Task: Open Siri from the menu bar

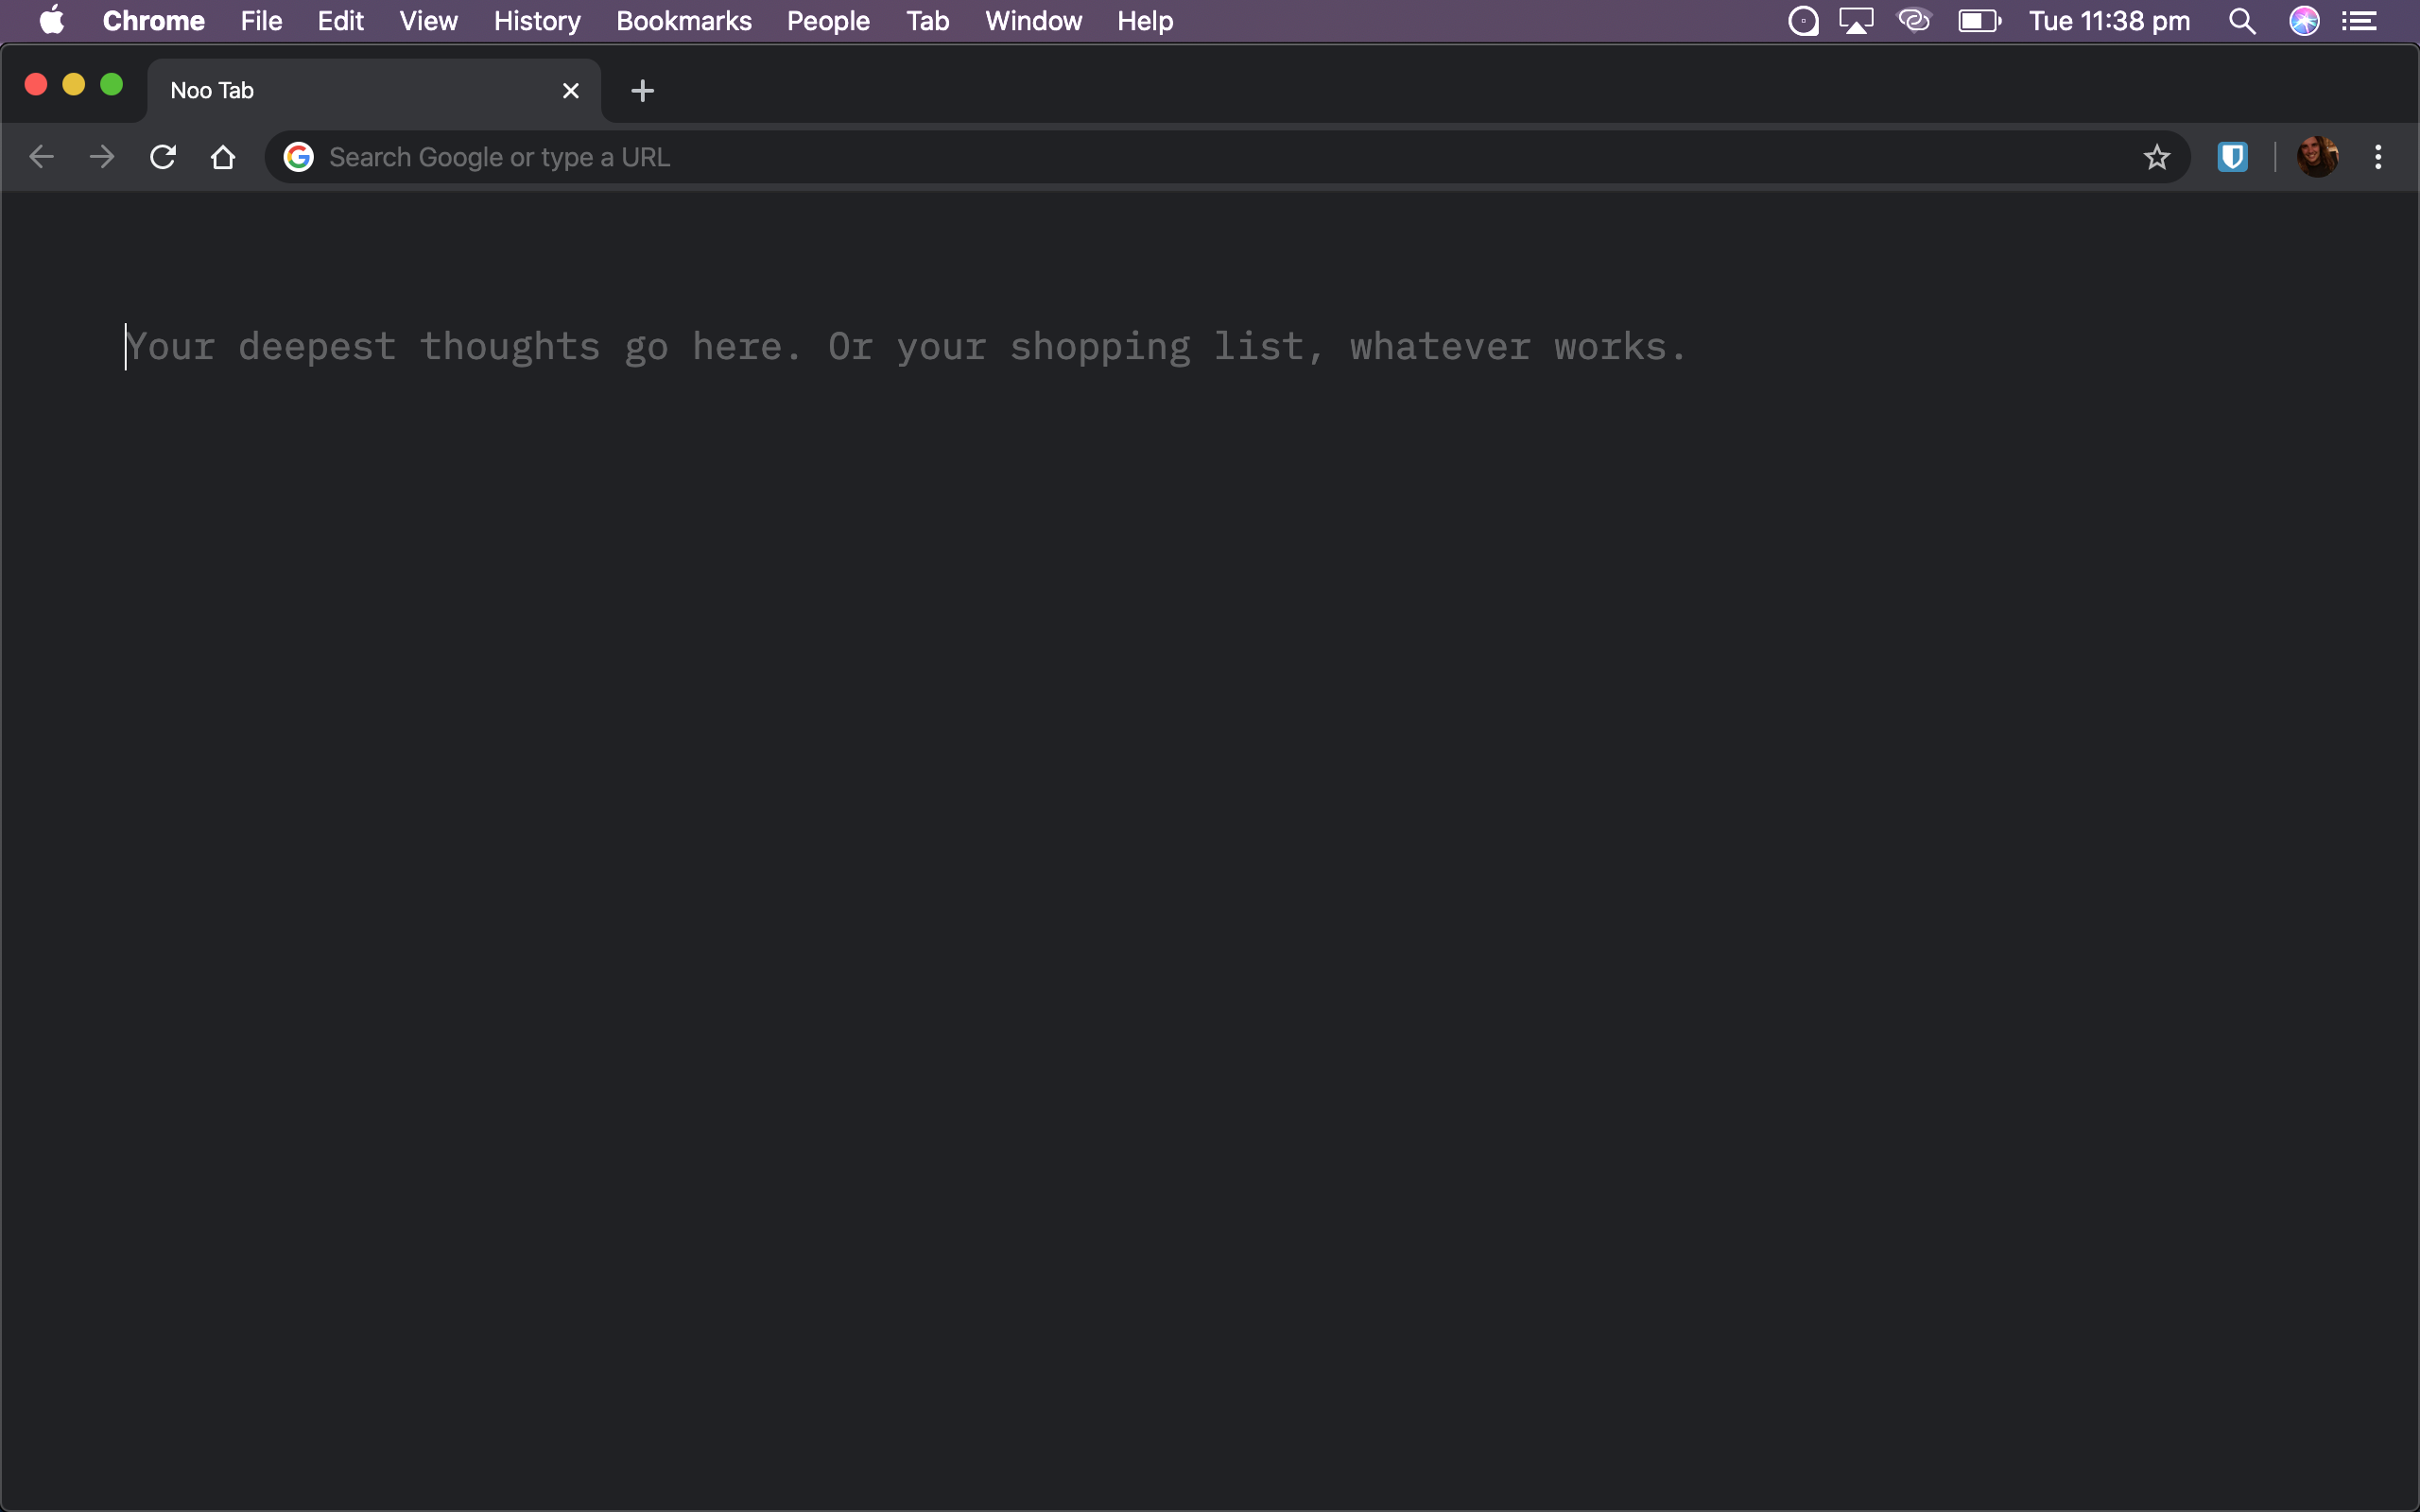Action: point(2304,21)
